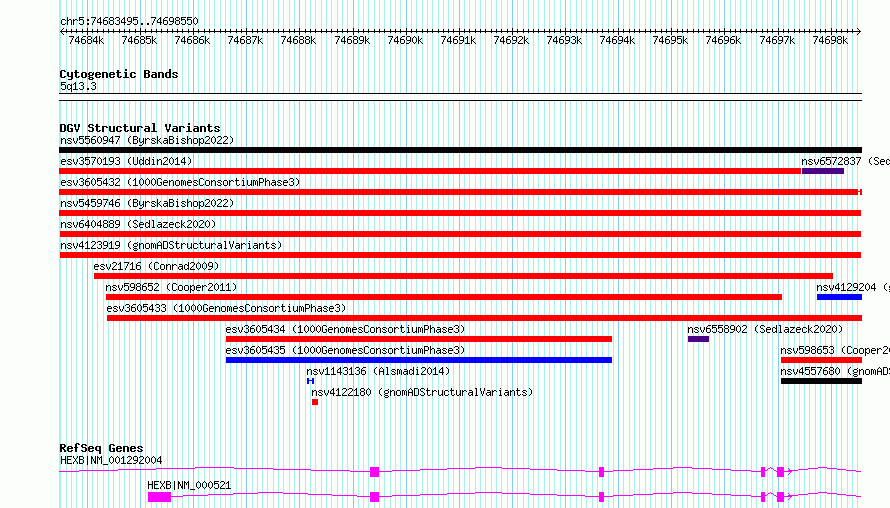Open the nsv4129204 variant label

point(853,287)
